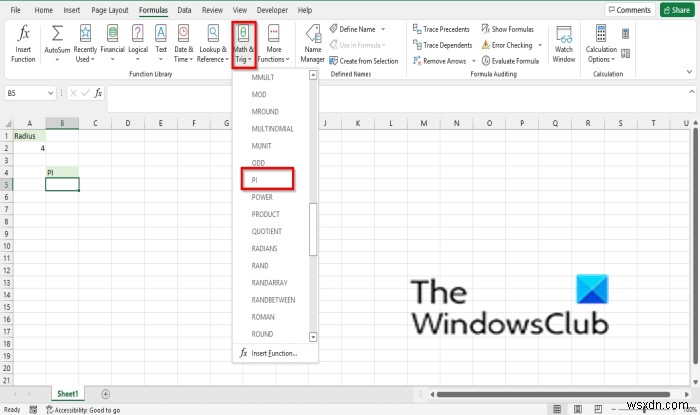Image resolution: width=700 pixels, height=415 pixels.
Task: Click the AutoSum sigma icon
Action: (x=57, y=33)
